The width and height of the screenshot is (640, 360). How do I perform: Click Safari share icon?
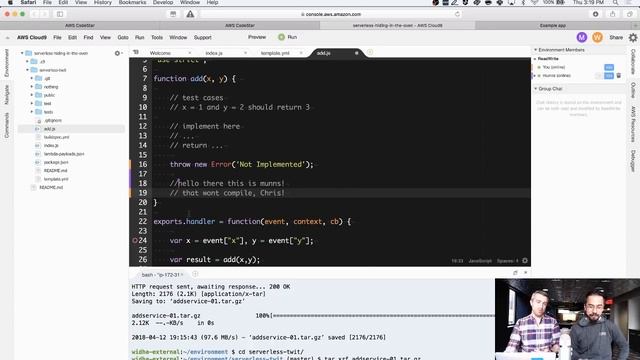coord(612,14)
